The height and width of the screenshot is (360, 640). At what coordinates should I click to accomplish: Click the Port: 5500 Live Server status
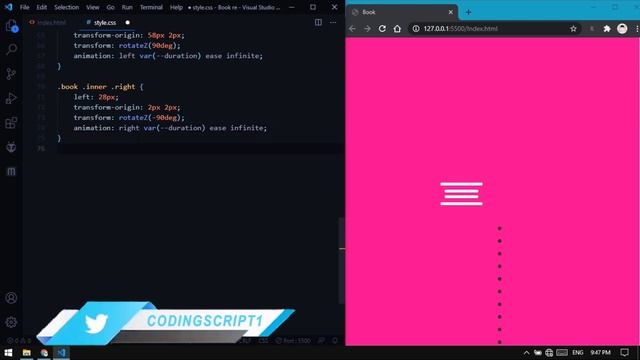pos(294,340)
